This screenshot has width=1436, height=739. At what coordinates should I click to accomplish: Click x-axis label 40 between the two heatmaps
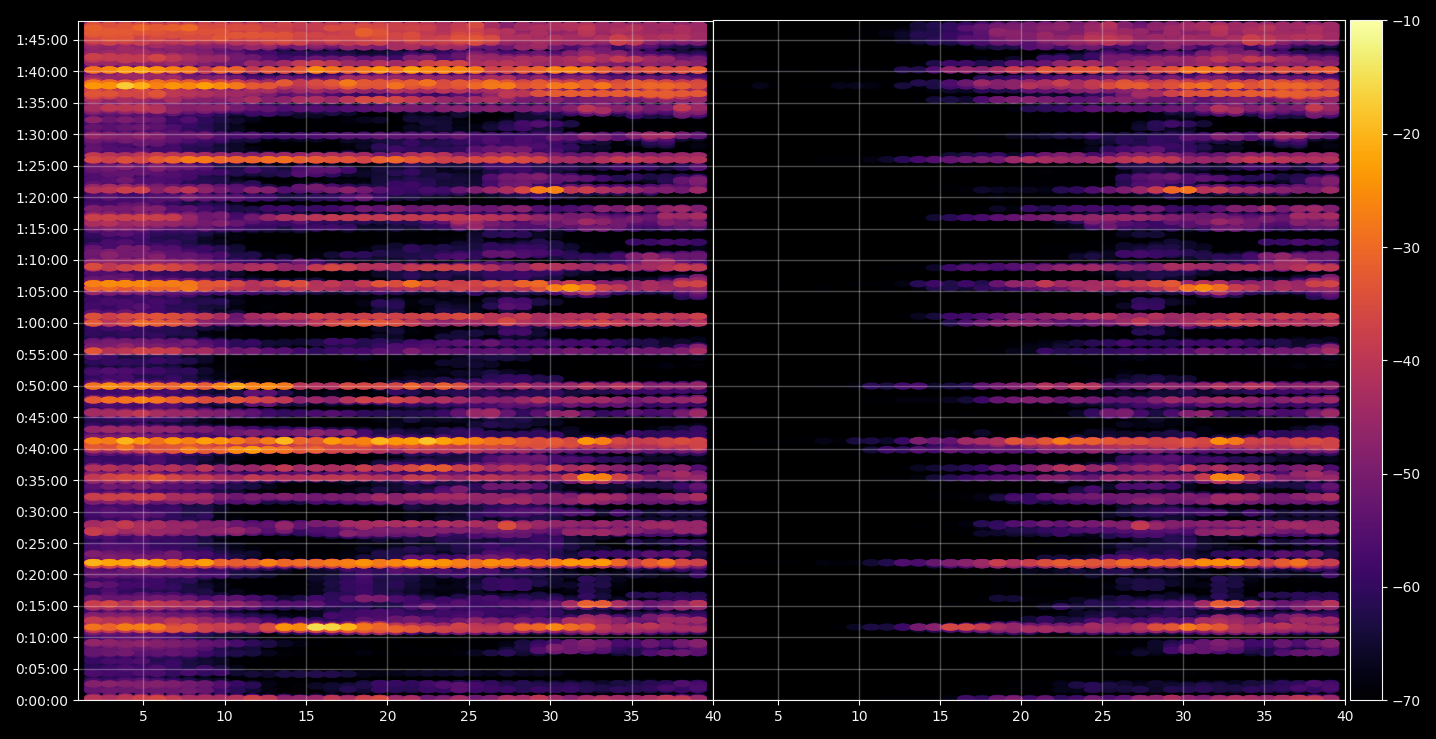tap(713, 716)
